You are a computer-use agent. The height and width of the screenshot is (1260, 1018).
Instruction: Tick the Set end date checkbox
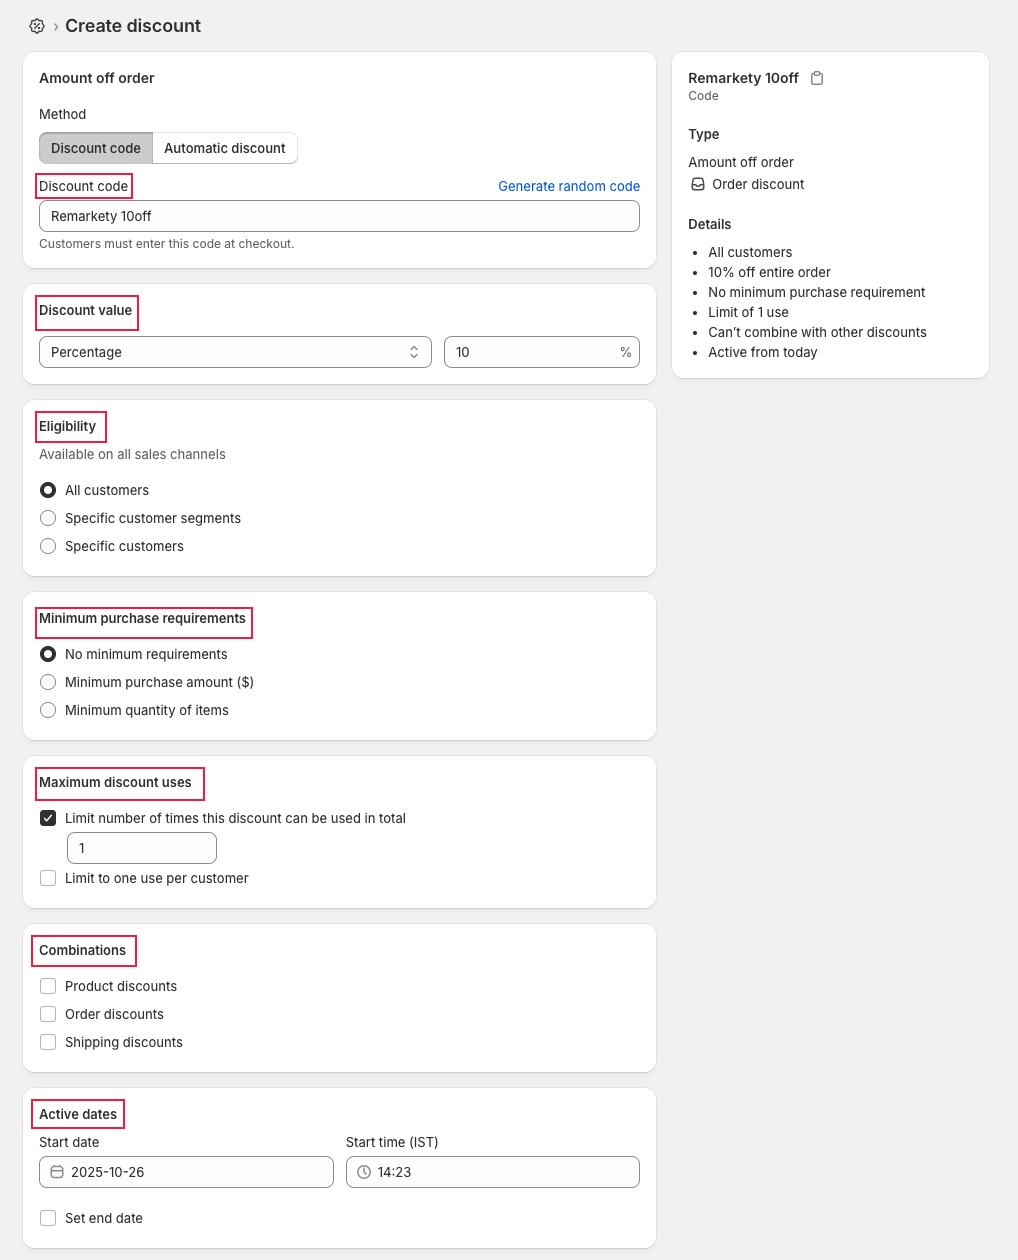point(48,1218)
